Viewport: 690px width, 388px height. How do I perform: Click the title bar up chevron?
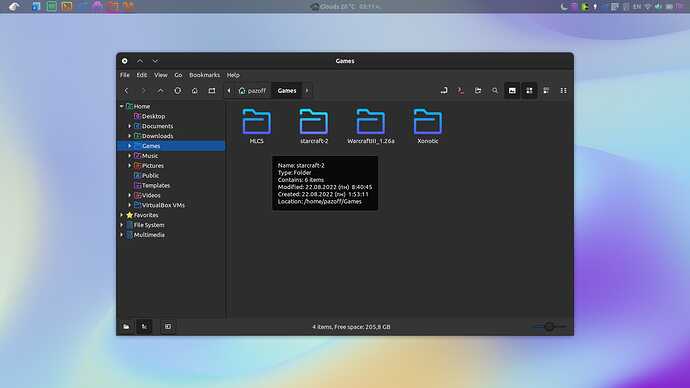[140, 61]
